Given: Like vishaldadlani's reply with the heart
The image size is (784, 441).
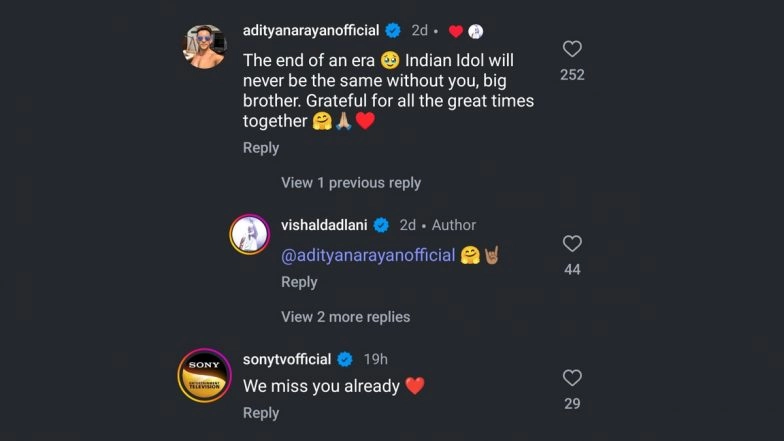Looking at the screenshot, I should [x=572, y=243].
